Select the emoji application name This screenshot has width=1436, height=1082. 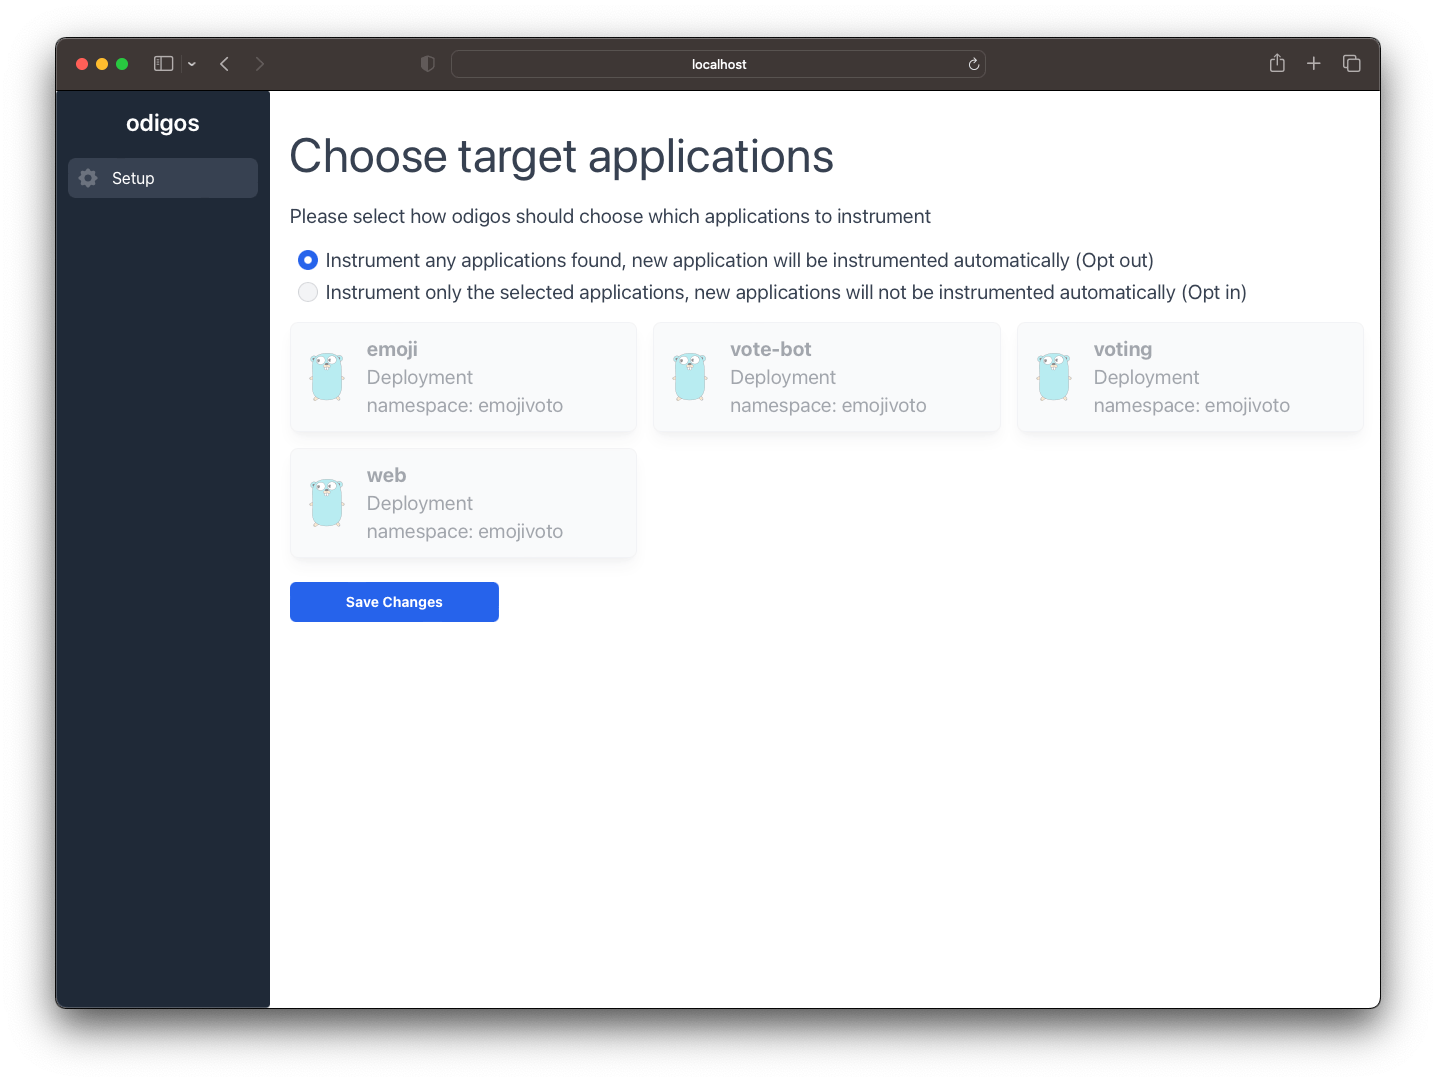click(392, 349)
